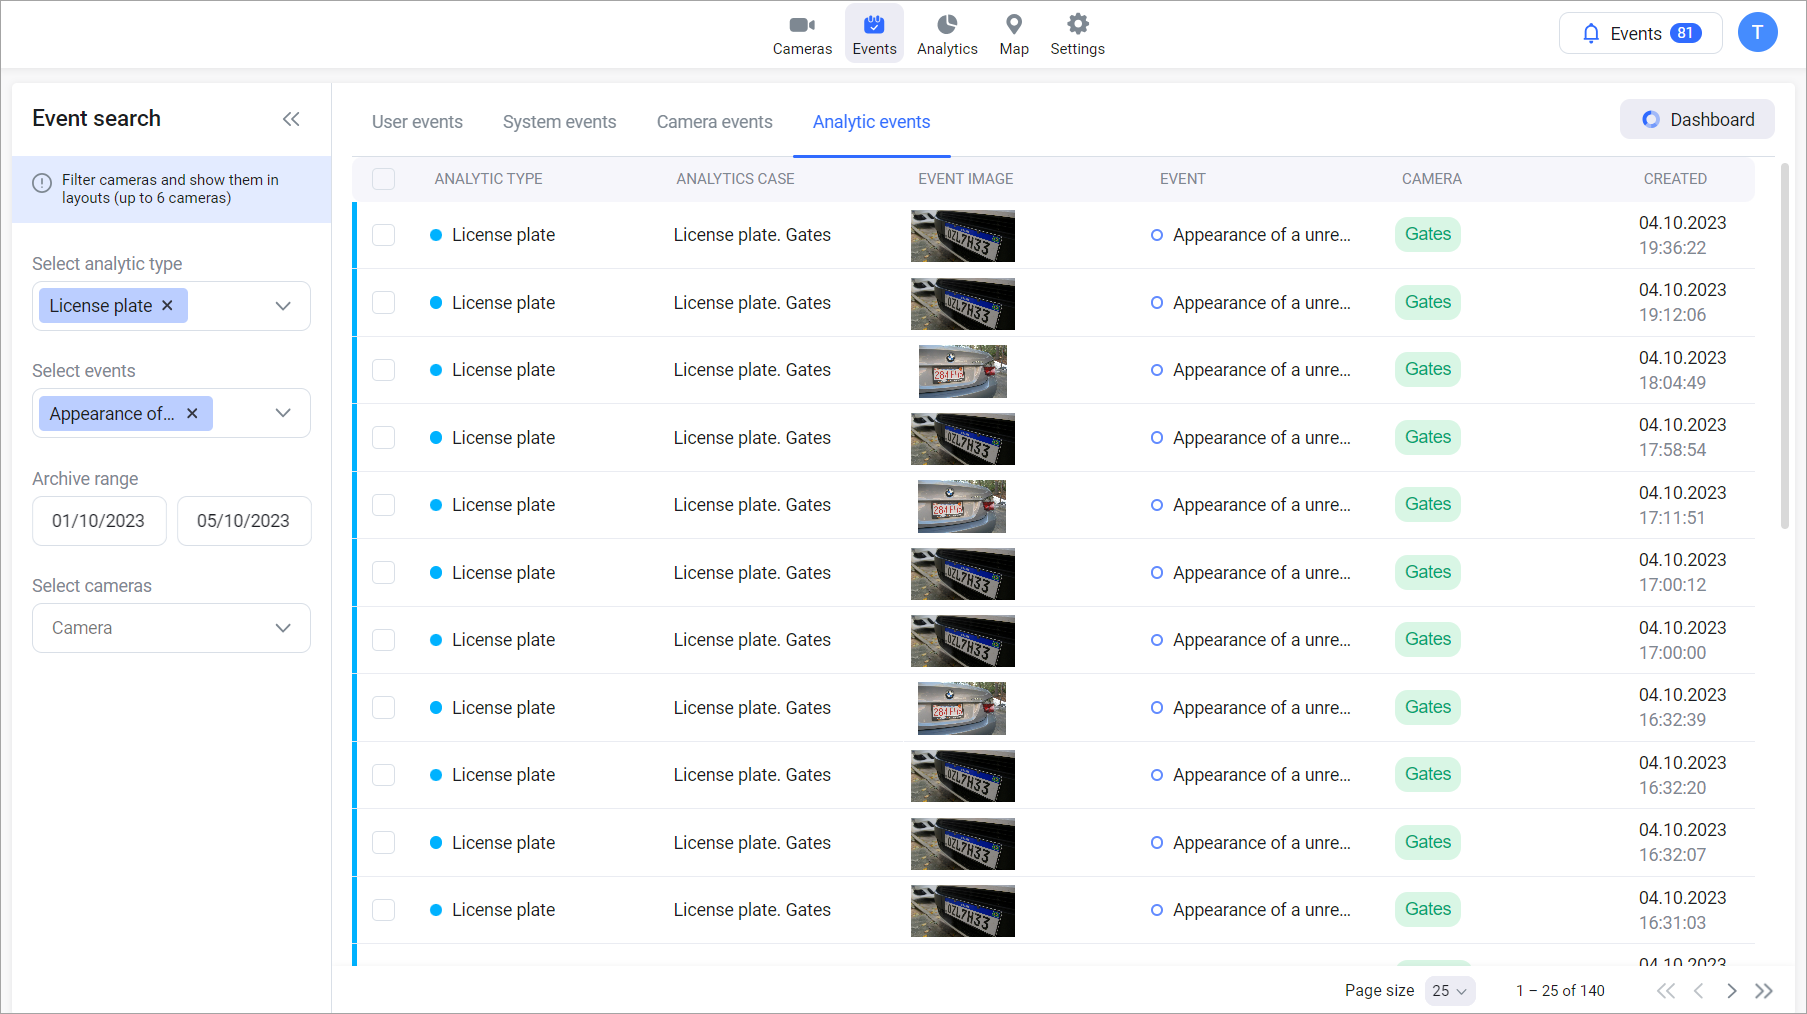This screenshot has height=1014, width=1807.
Task: Toggle the select all checkbox in header
Action: pyautogui.click(x=383, y=179)
